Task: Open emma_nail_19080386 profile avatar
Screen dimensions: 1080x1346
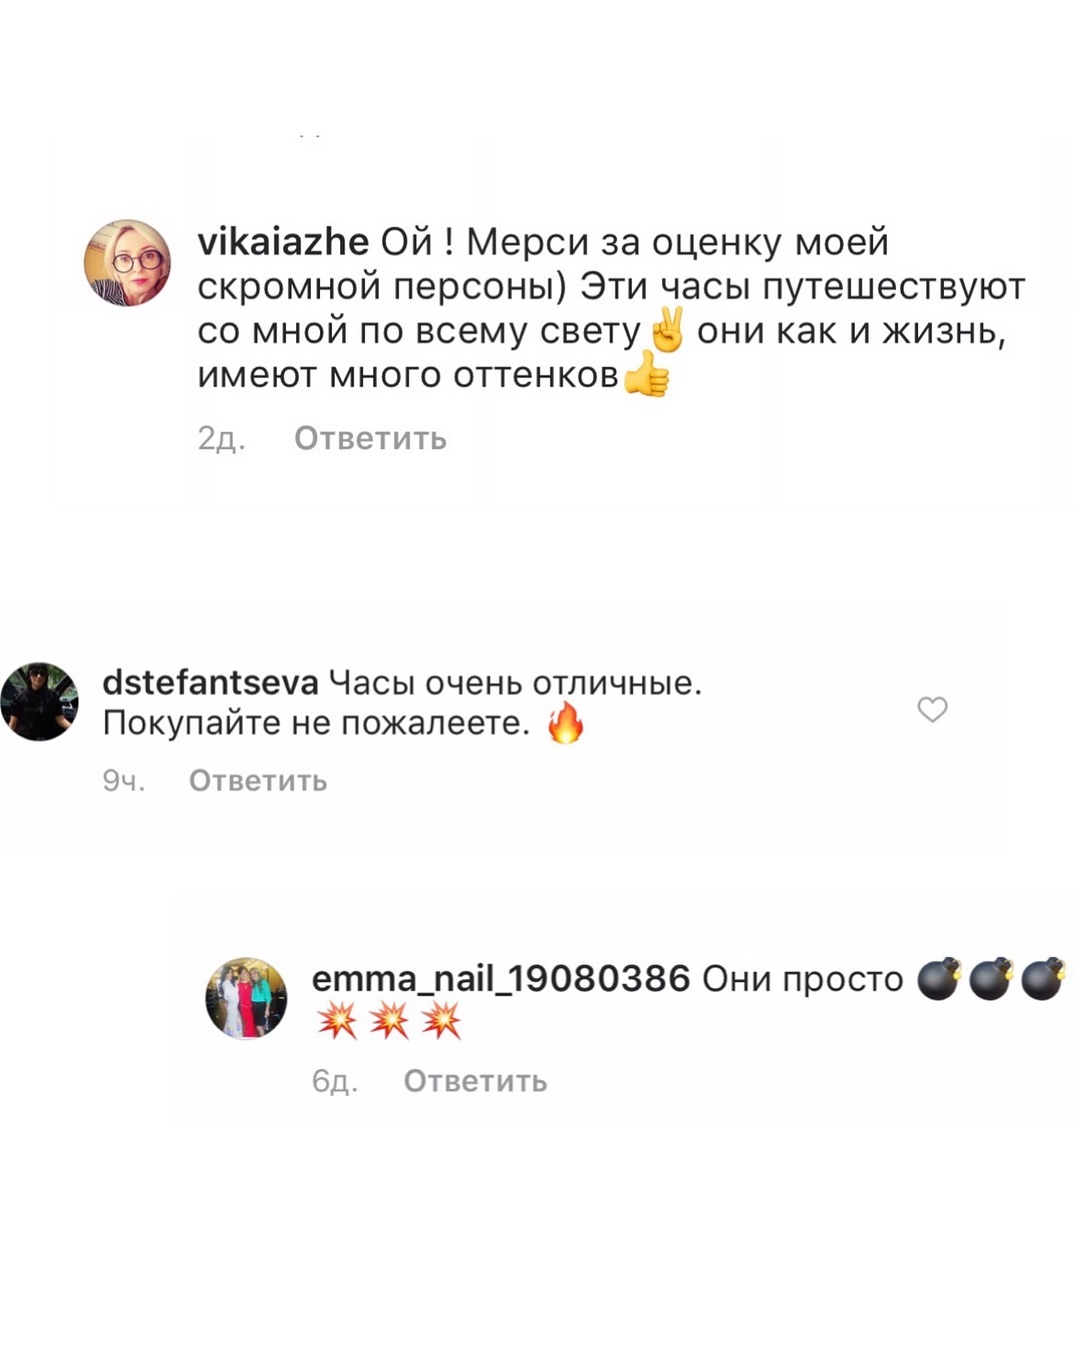Action: click(x=246, y=998)
